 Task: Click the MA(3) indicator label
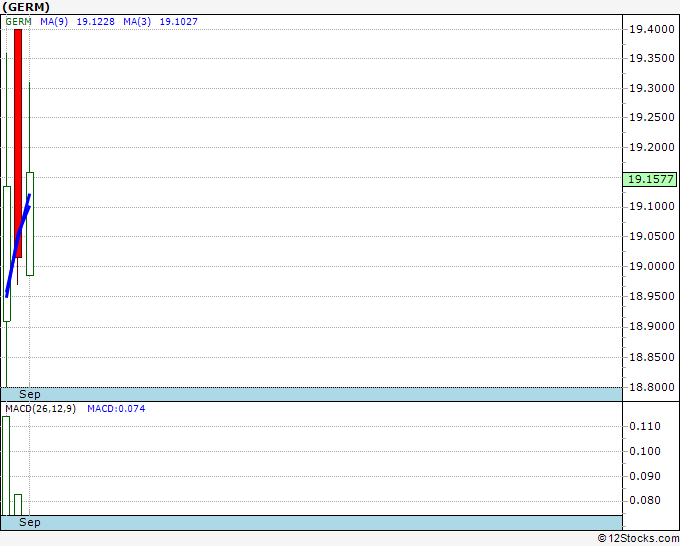137,22
